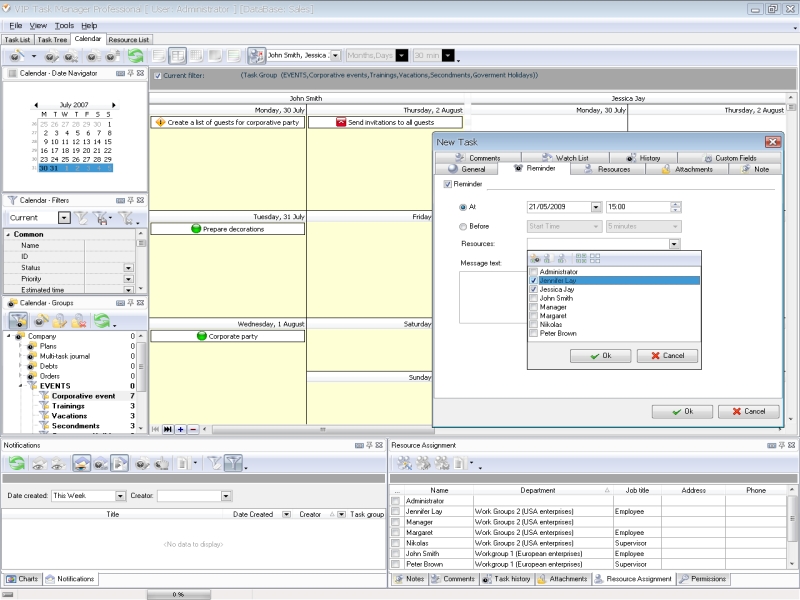The height and width of the screenshot is (600, 800).
Task: Click next month arrow in Date Navigator
Action: [x=114, y=105]
